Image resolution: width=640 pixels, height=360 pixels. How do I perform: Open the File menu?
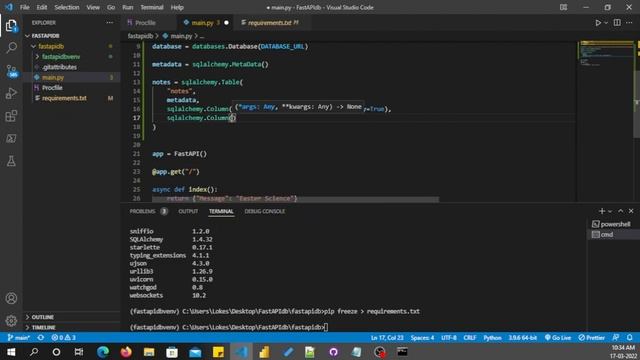pyautogui.click(x=24, y=7)
